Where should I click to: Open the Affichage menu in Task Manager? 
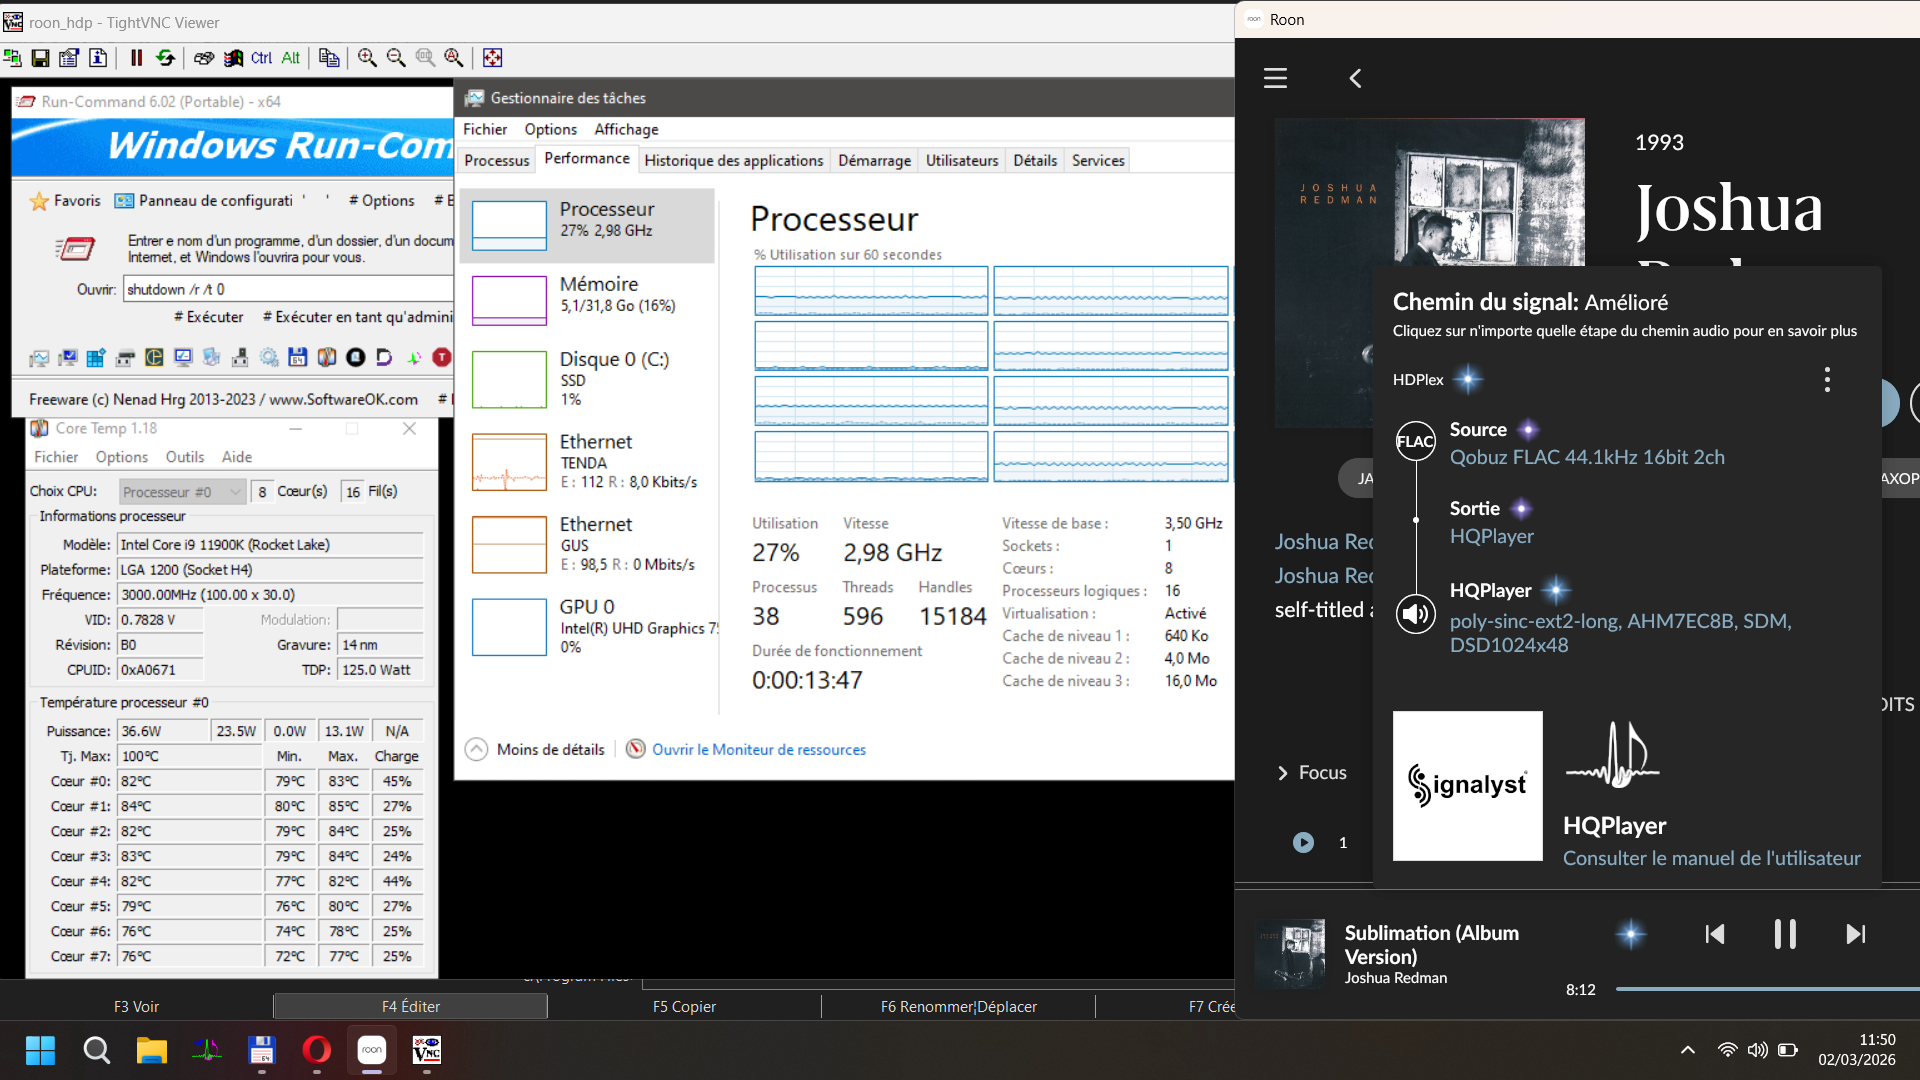click(x=626, y=129)
